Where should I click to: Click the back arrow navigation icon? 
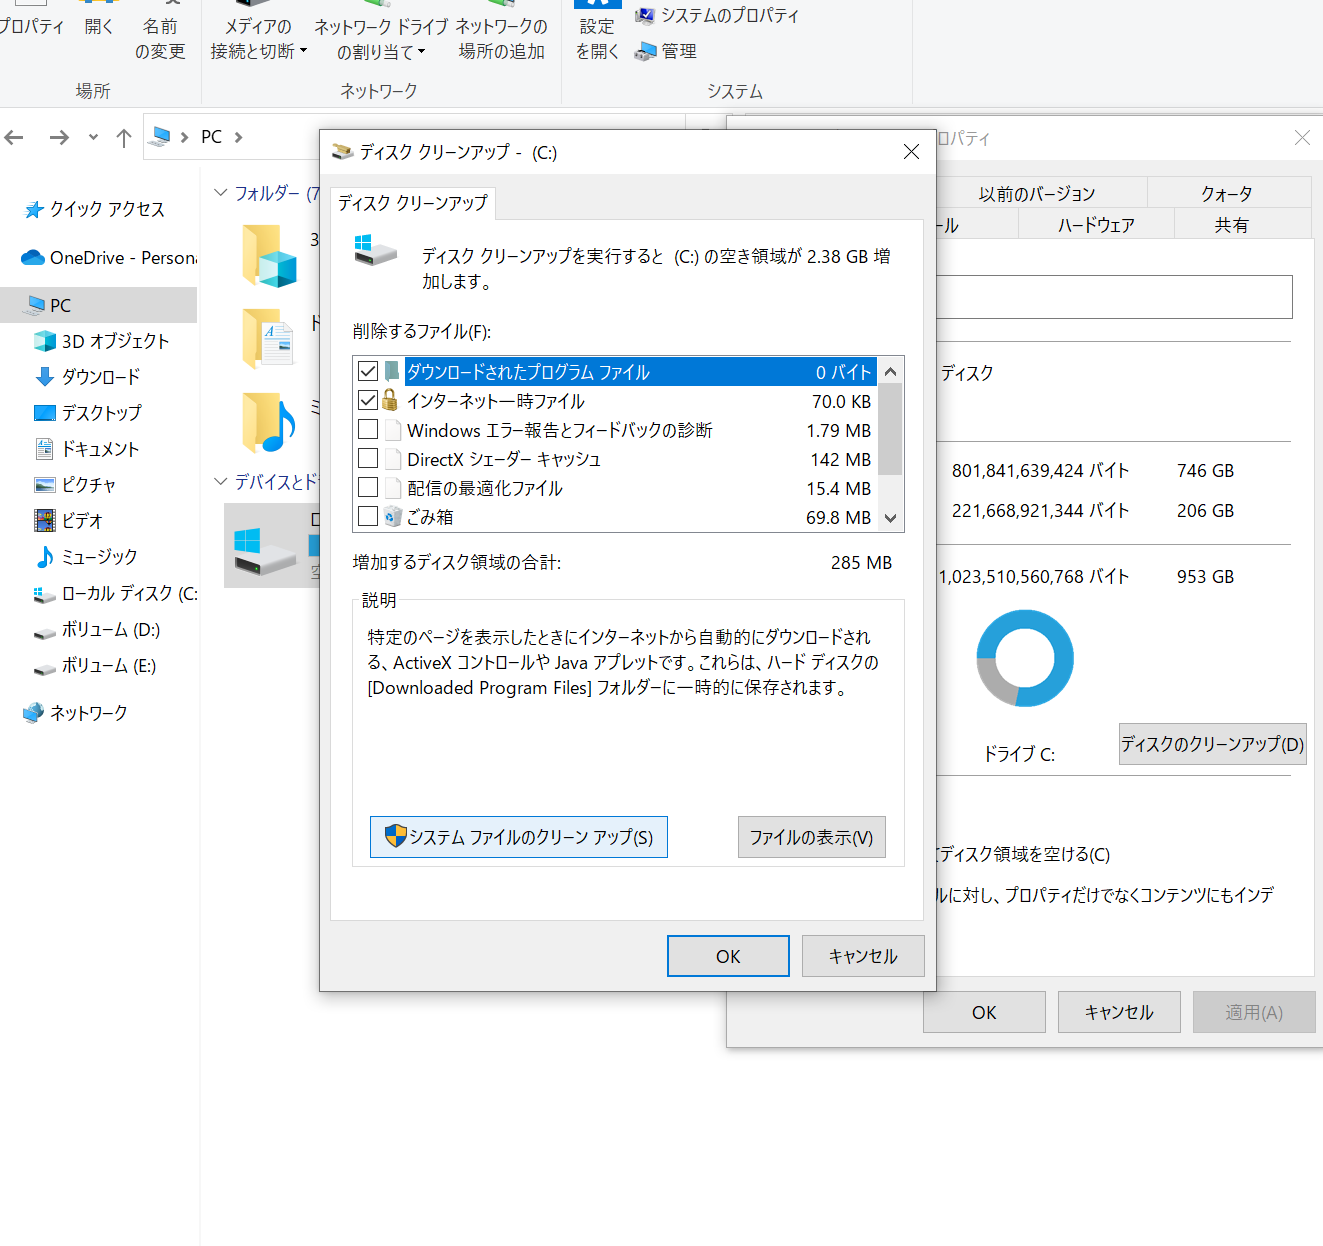(14, 138)
